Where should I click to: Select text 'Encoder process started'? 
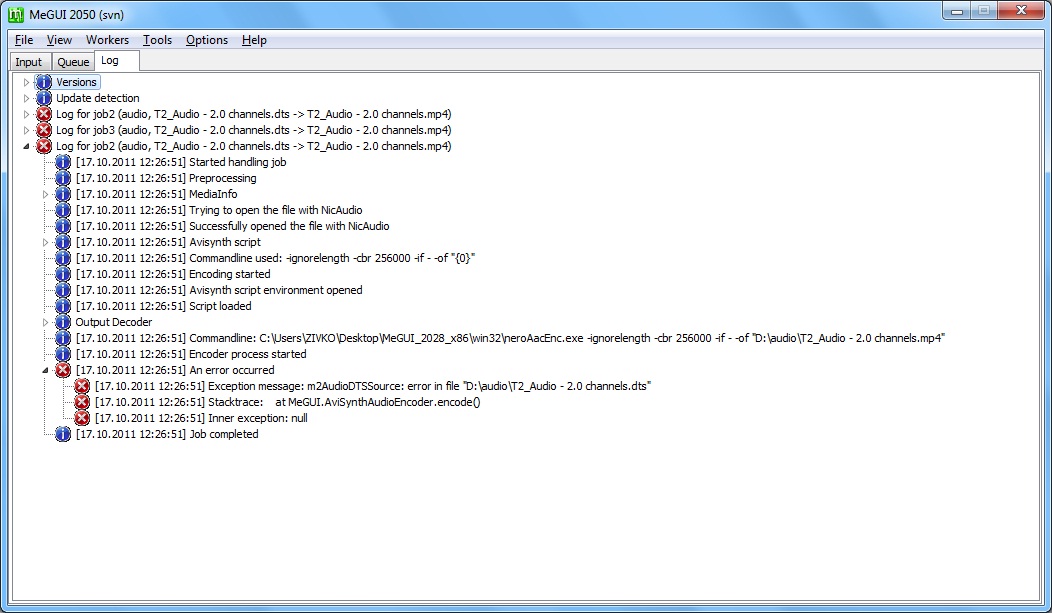click(x=248, y=354)
